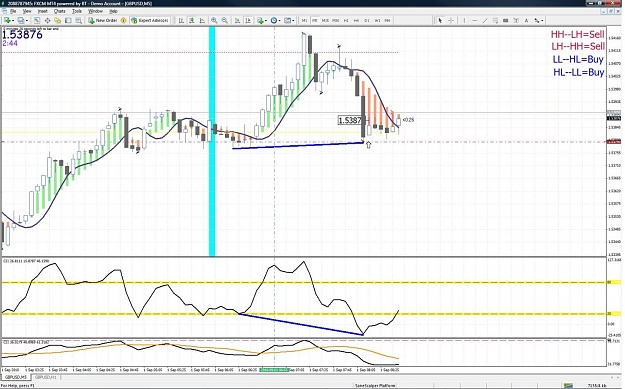625x389 pixels.
Task: Select the MN timeframe
Action: [387, 20]
